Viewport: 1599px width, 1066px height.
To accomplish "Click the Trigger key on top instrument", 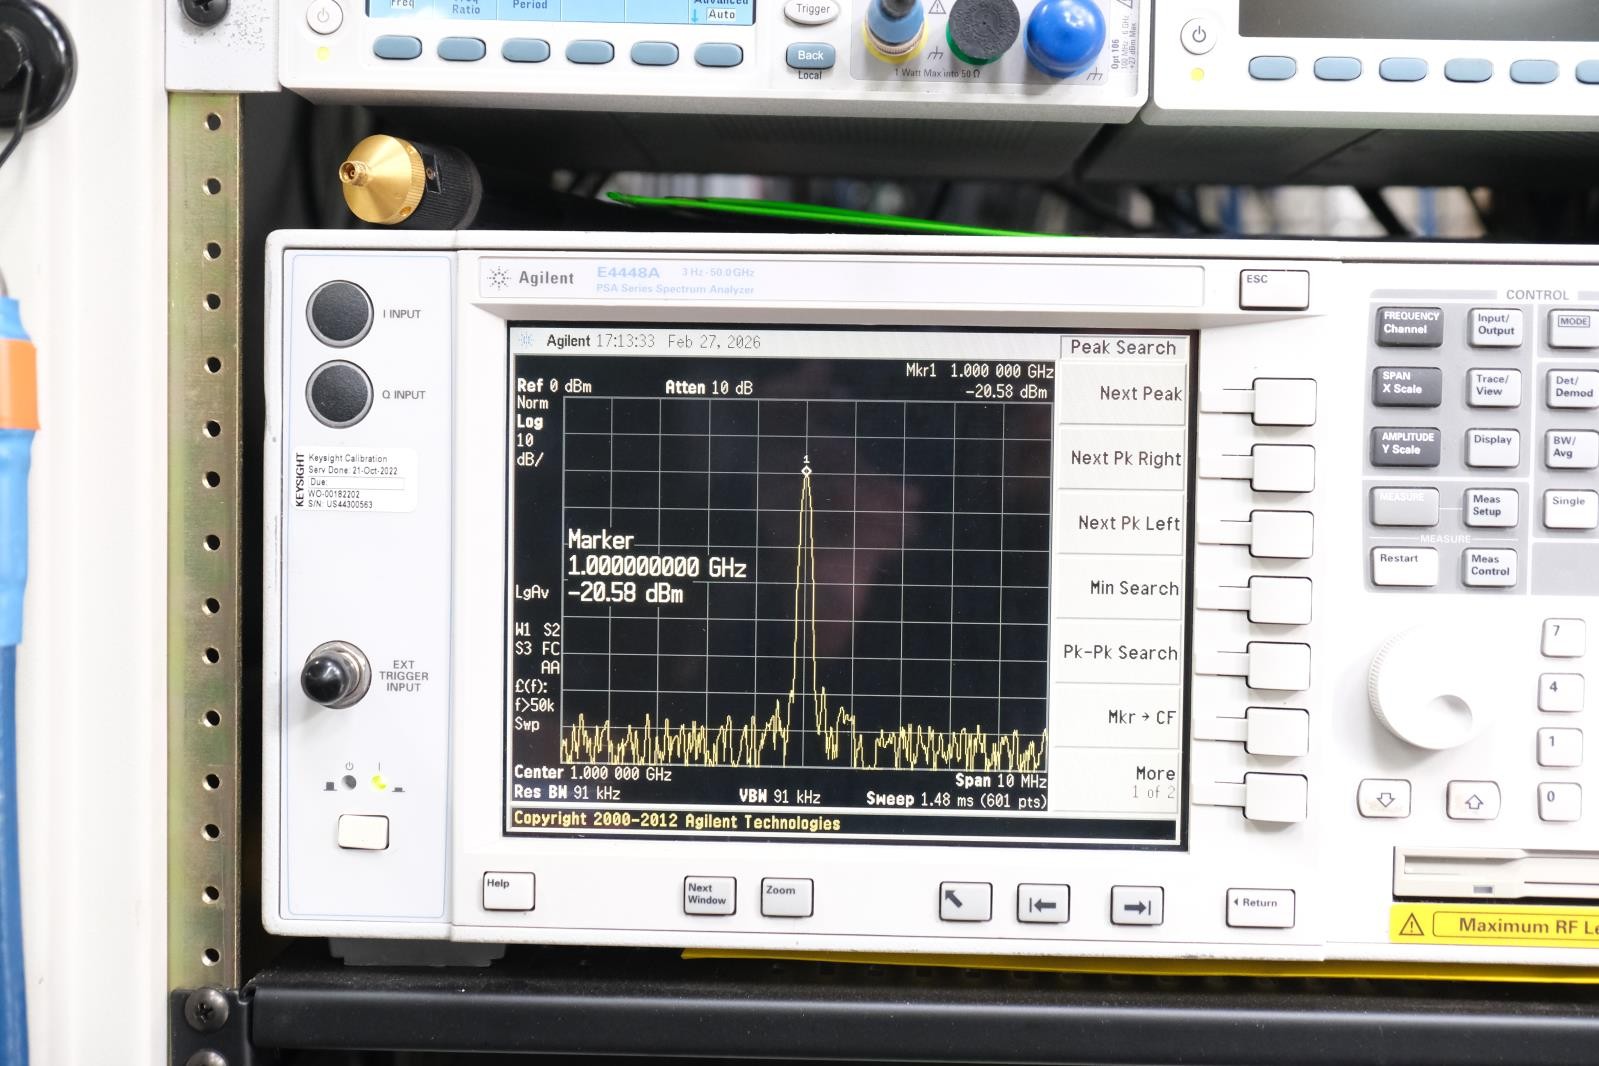I will (812, 11).
